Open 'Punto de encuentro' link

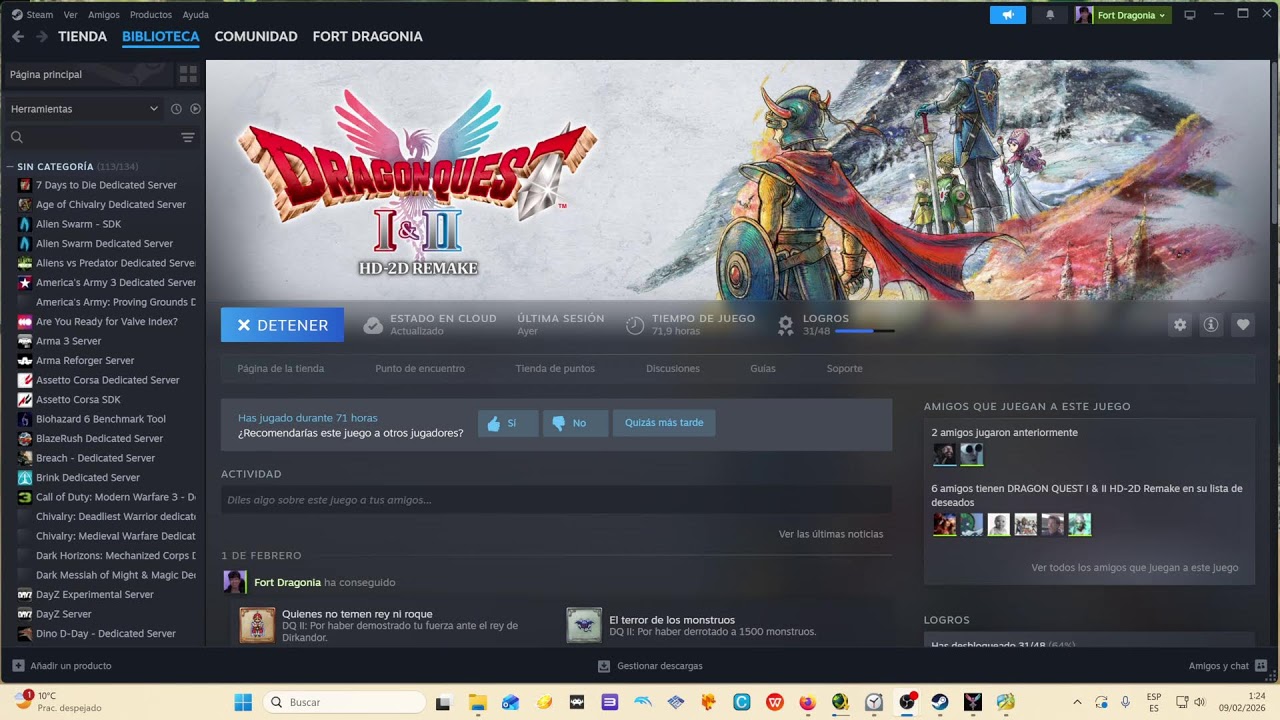coord(420,369)
